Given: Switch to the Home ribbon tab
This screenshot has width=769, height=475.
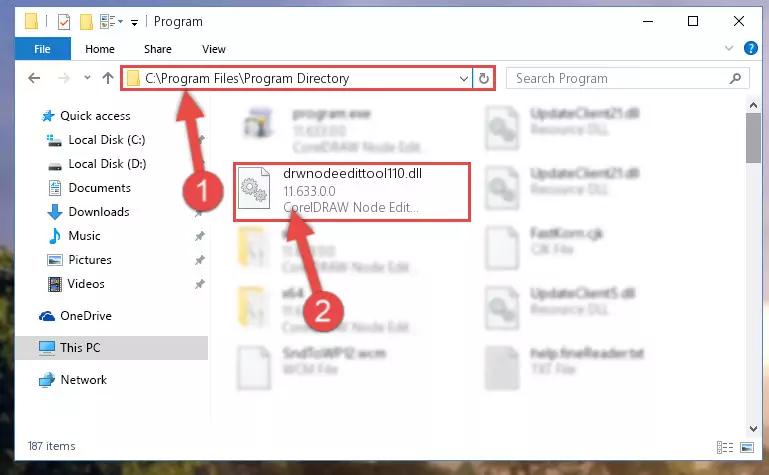Looking at the screenshot, I should (x=100, y=49).
